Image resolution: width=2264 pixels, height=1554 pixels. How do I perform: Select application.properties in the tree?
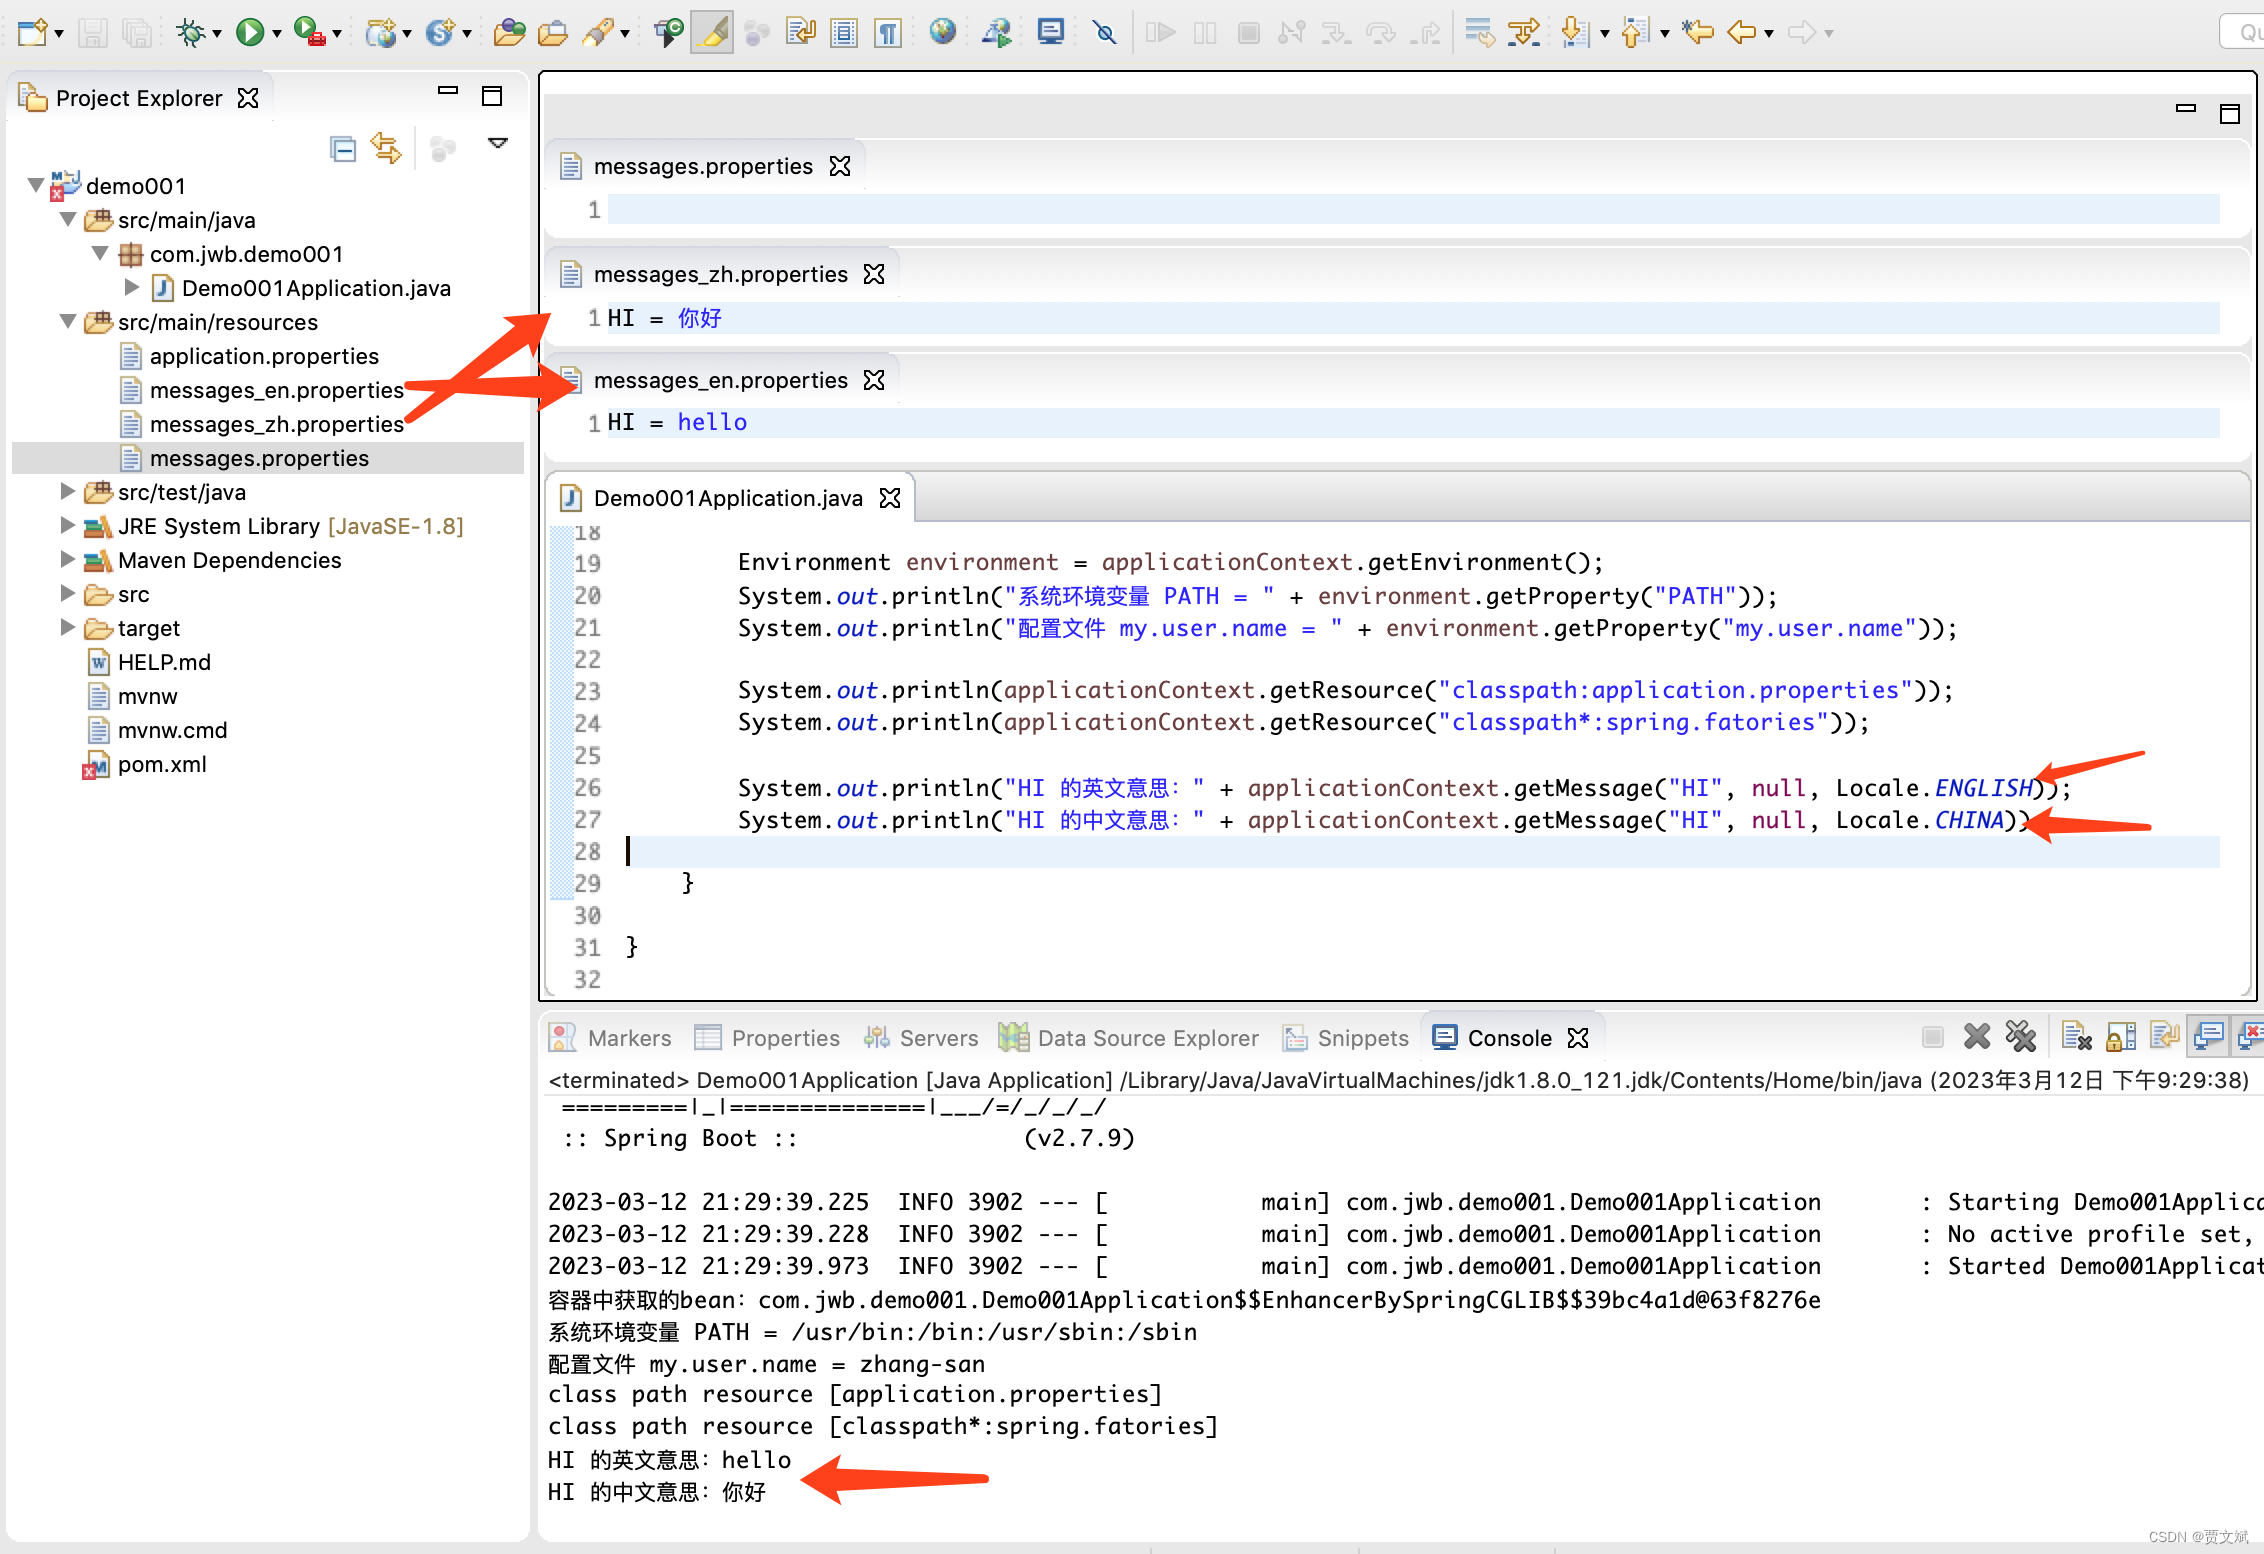(264, 356)
